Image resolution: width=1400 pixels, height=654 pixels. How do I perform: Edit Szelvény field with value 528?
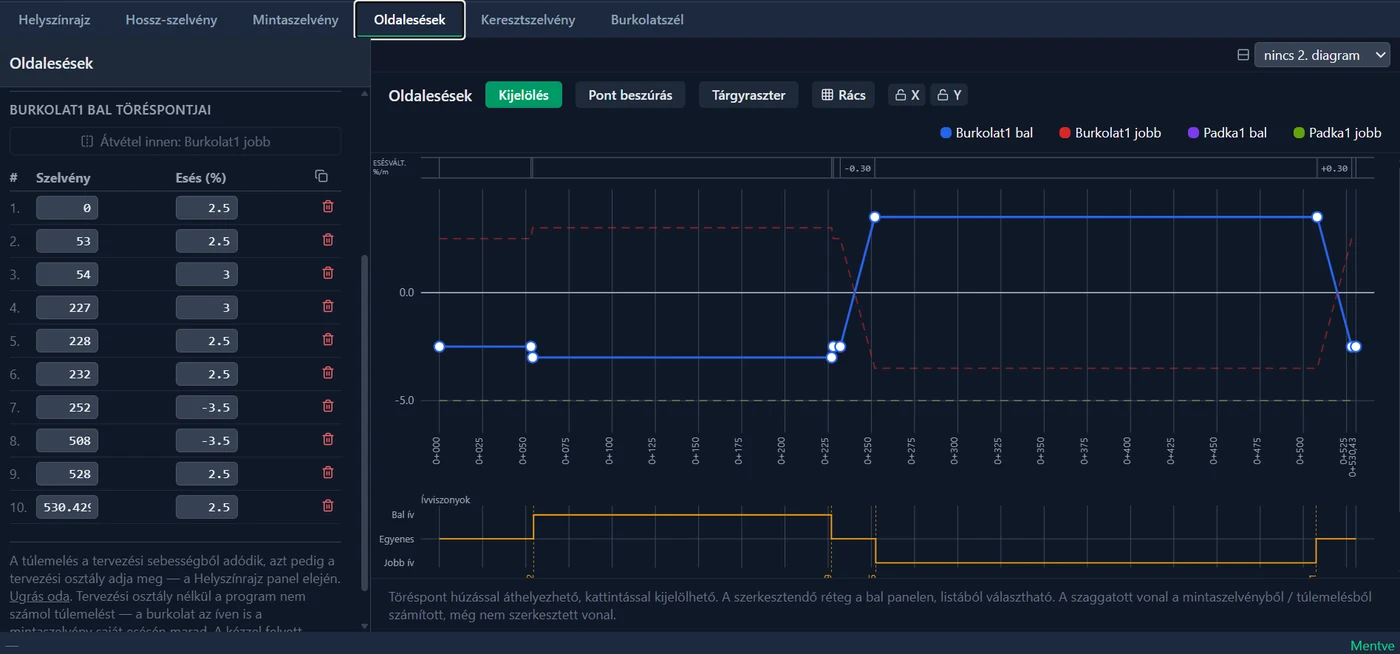67,473
